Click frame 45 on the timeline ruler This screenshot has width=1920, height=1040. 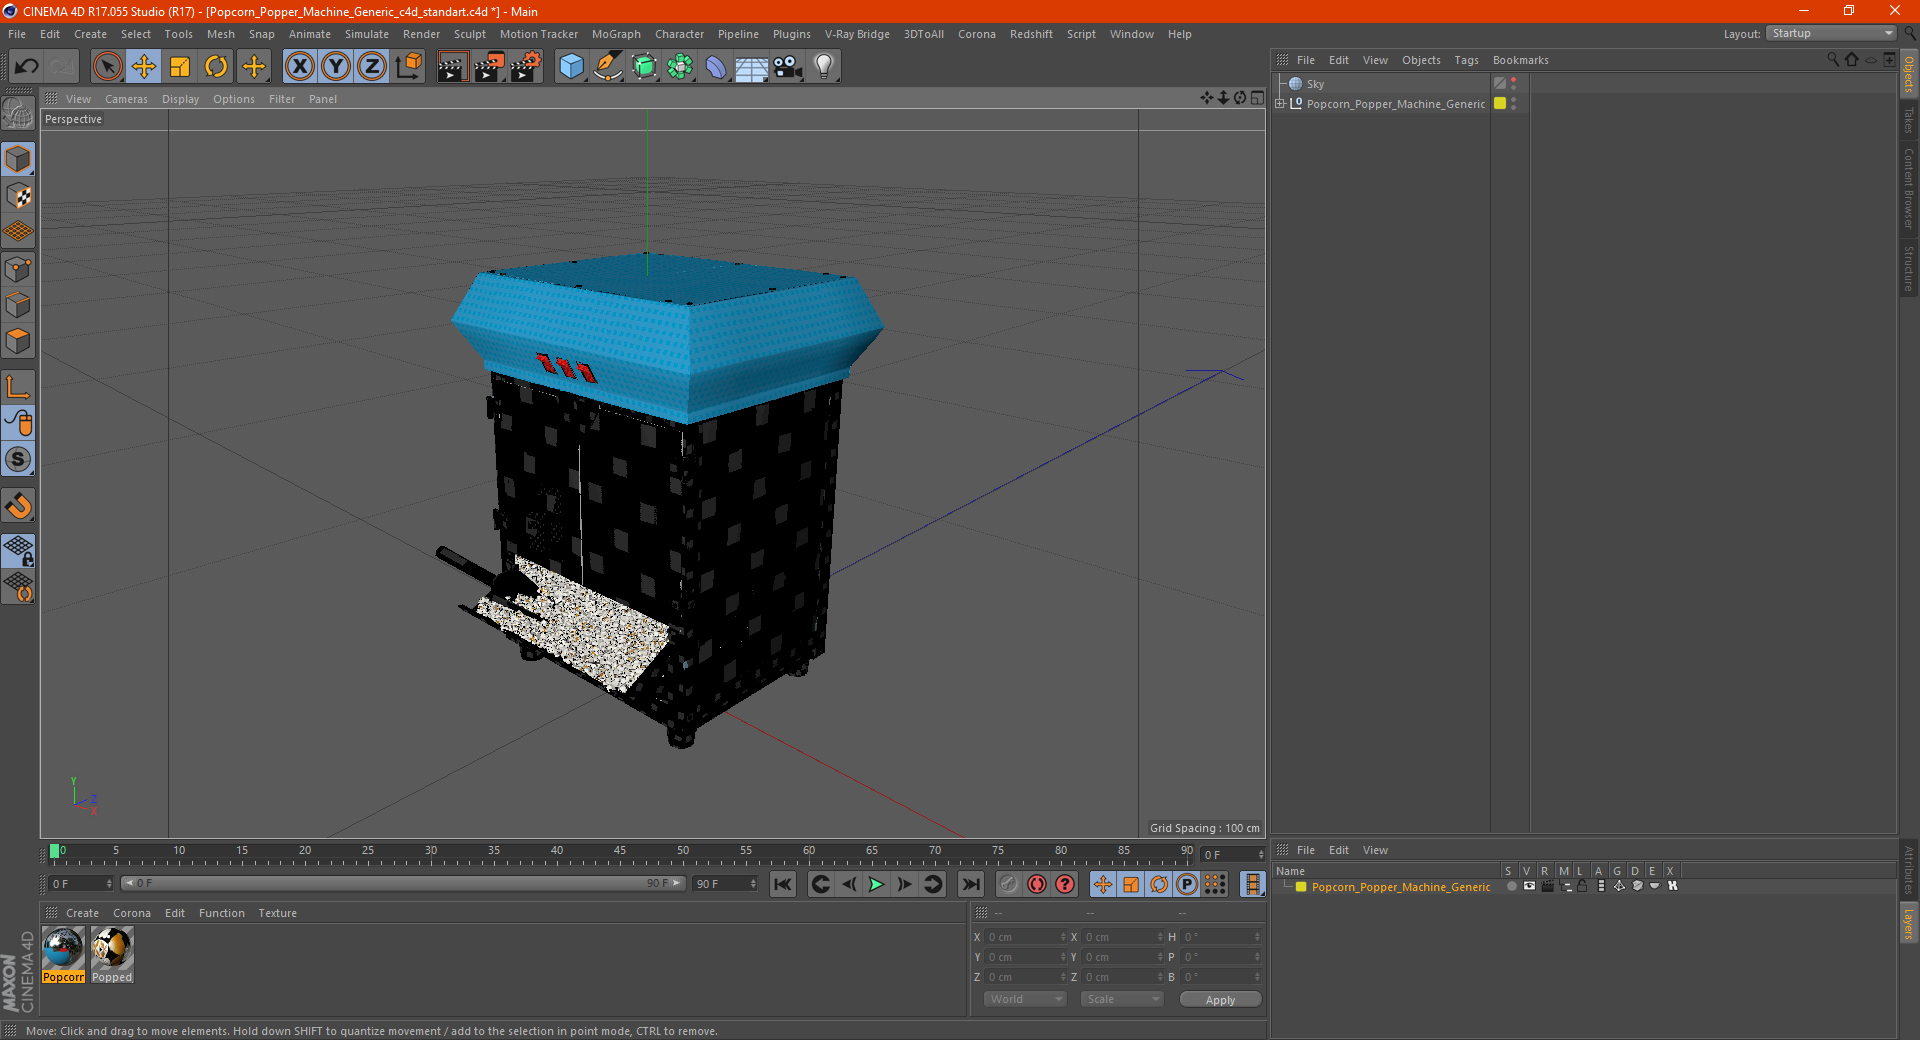coord(620,851)
